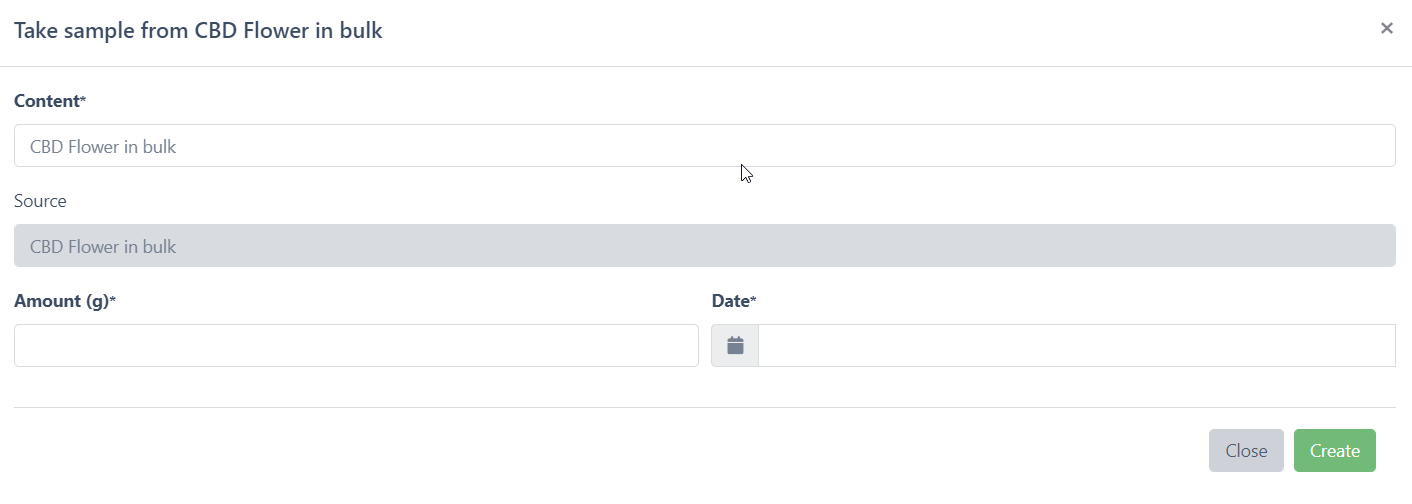Focus the Content text field
Image resolution: width=1412 pixels, height=504 pixels.
click(x=704, y=146)
